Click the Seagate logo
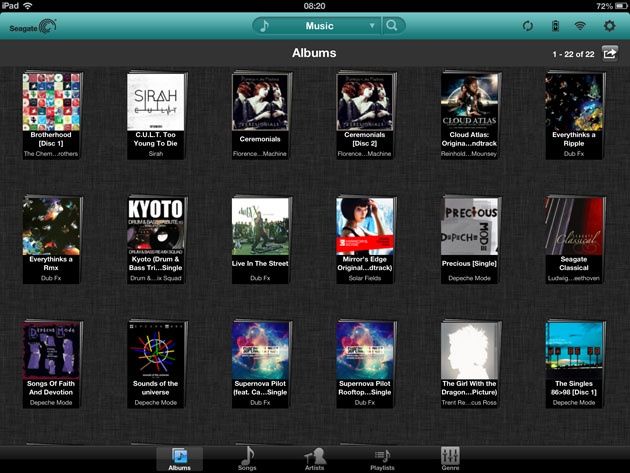Viewport: 630px width, 473px height. click(33, 27)
